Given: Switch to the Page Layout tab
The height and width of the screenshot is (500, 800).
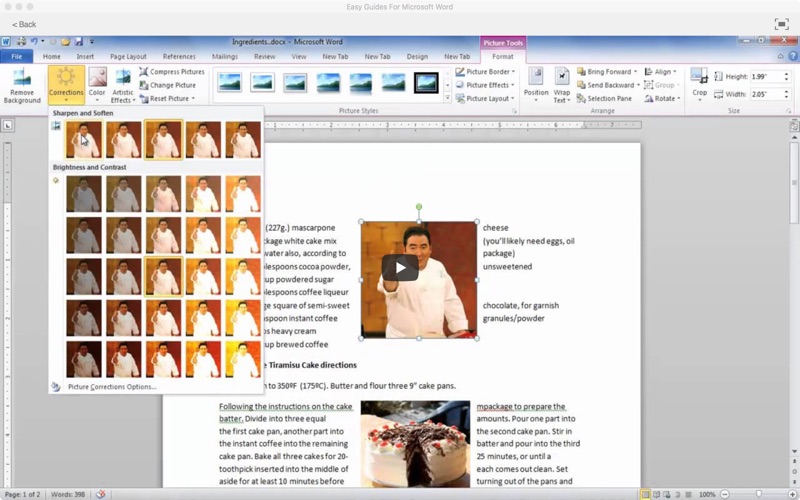Looking at the screenshot, I should [x=128, y=57].
